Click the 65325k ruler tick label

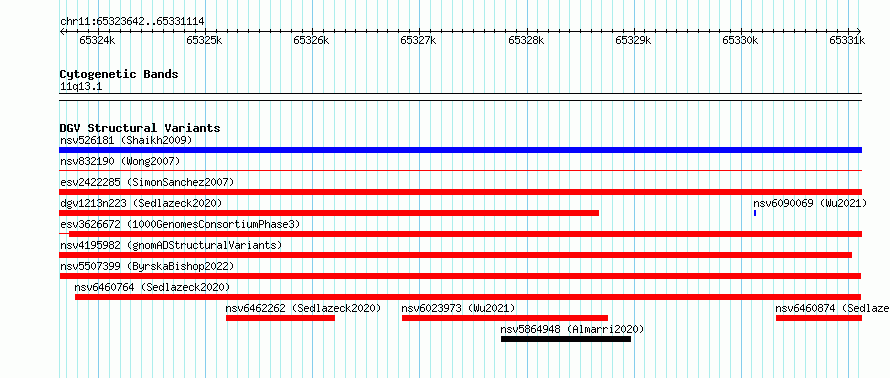coord(204,40)
